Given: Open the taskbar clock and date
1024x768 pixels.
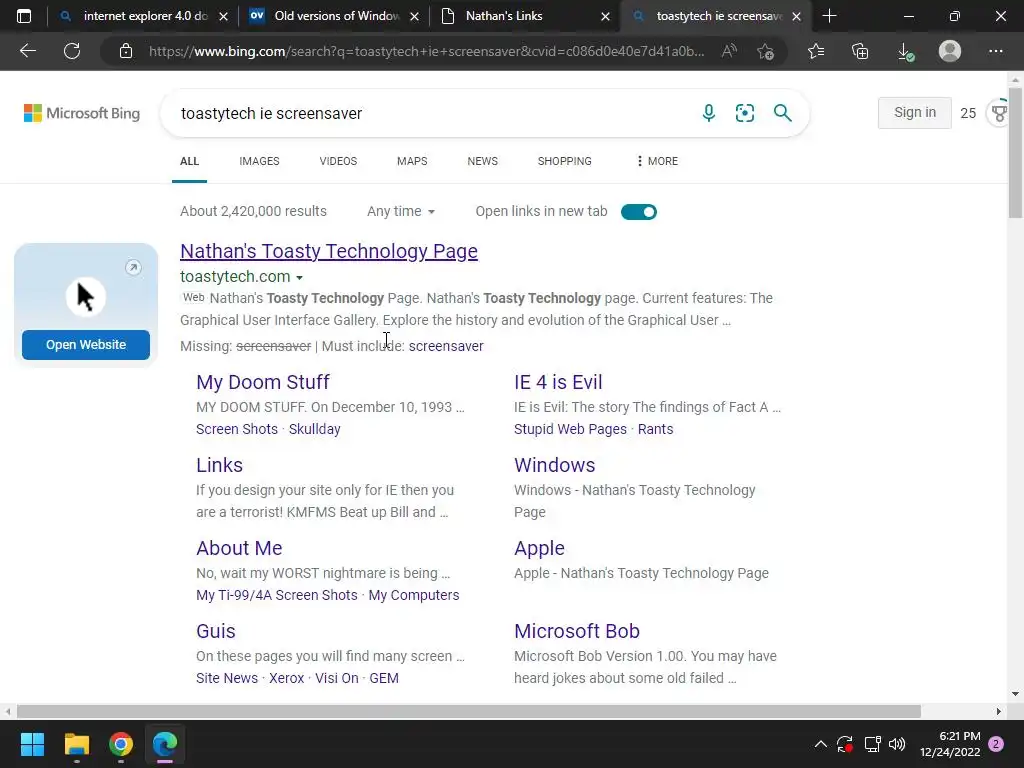Looking at the screenshot, I should (950, 744).
